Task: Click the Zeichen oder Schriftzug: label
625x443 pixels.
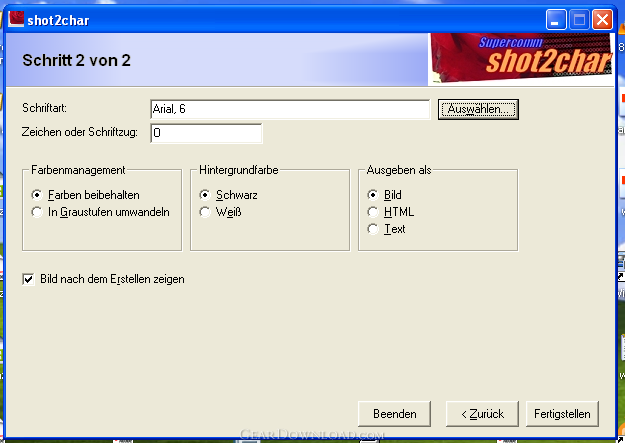Action: (80, 132)
